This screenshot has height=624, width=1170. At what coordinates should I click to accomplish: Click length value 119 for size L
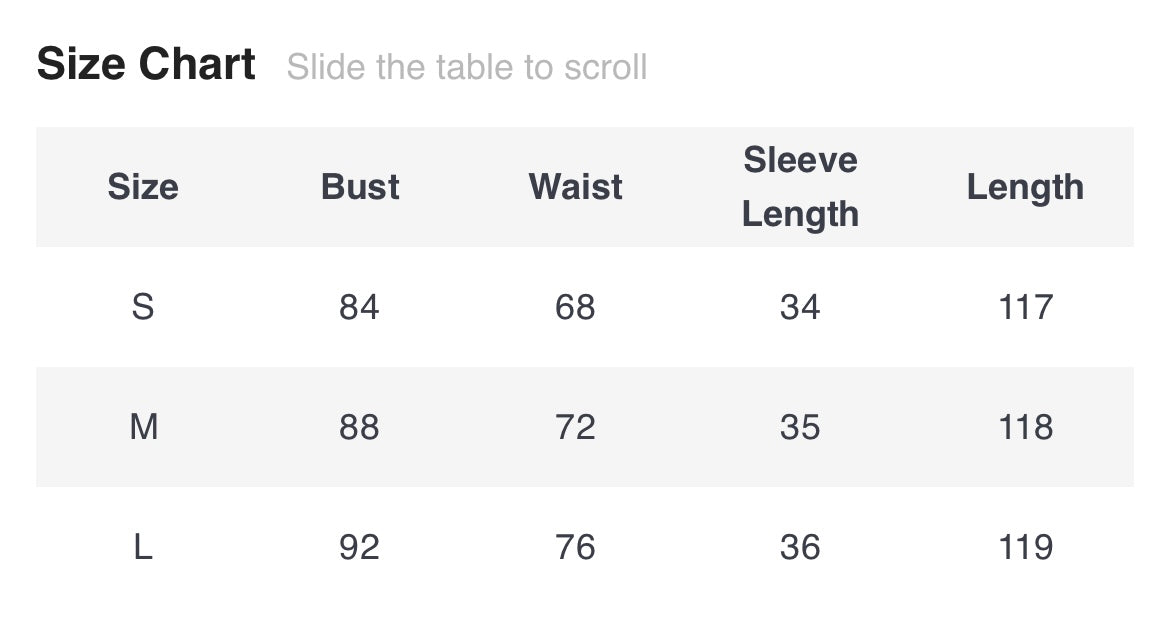(x=1025, y=547)
